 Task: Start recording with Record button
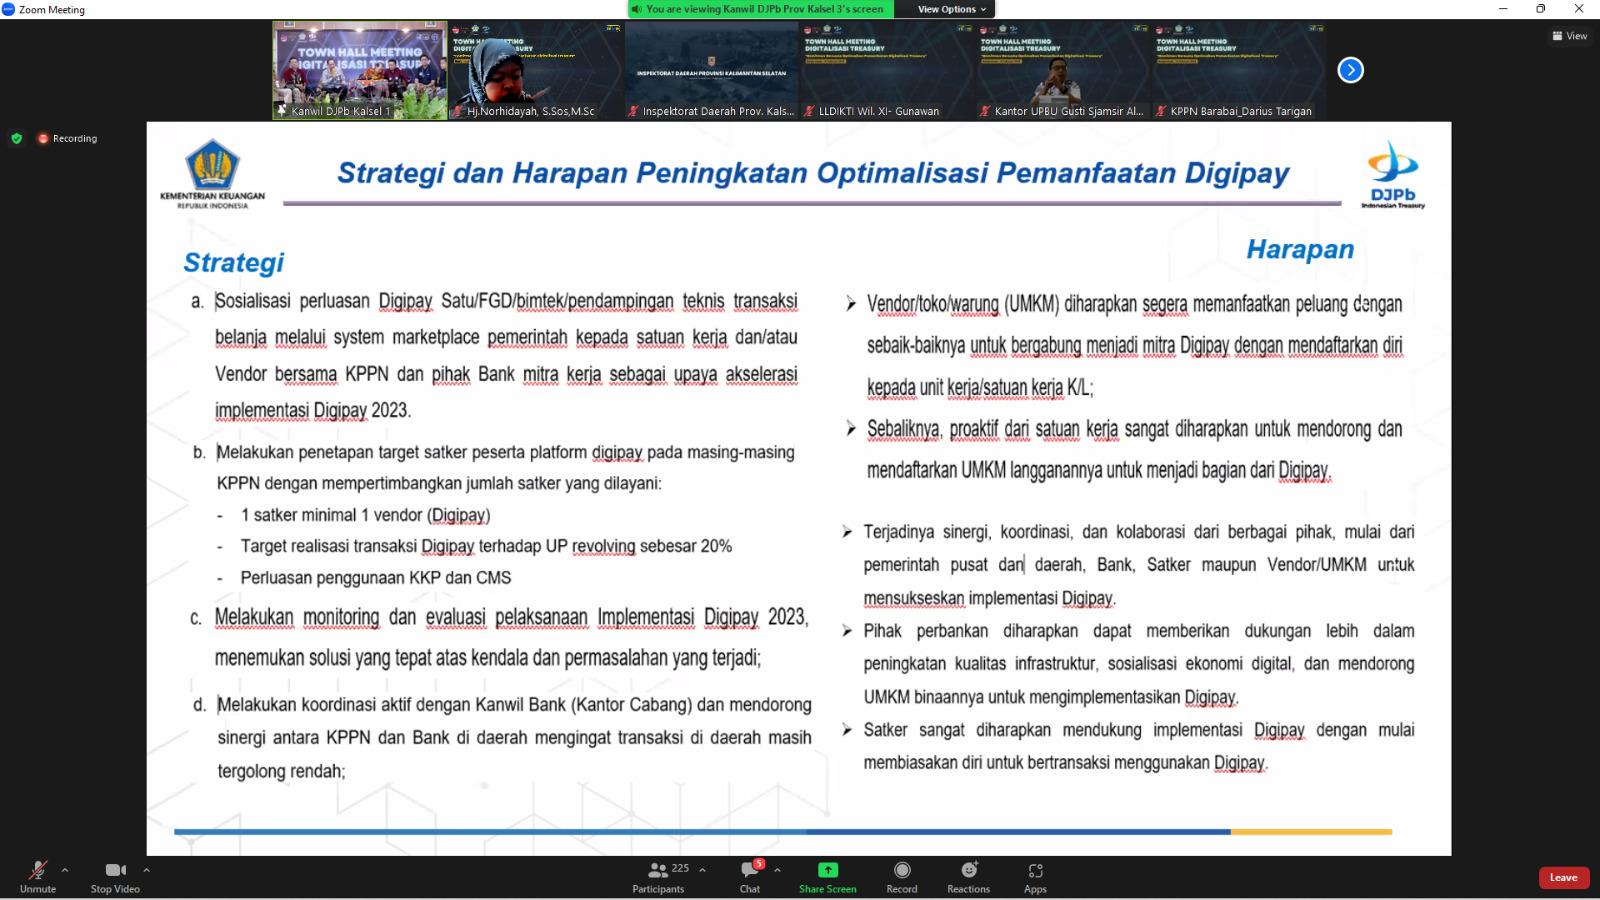pyautogui.click(x=901, y=872)
